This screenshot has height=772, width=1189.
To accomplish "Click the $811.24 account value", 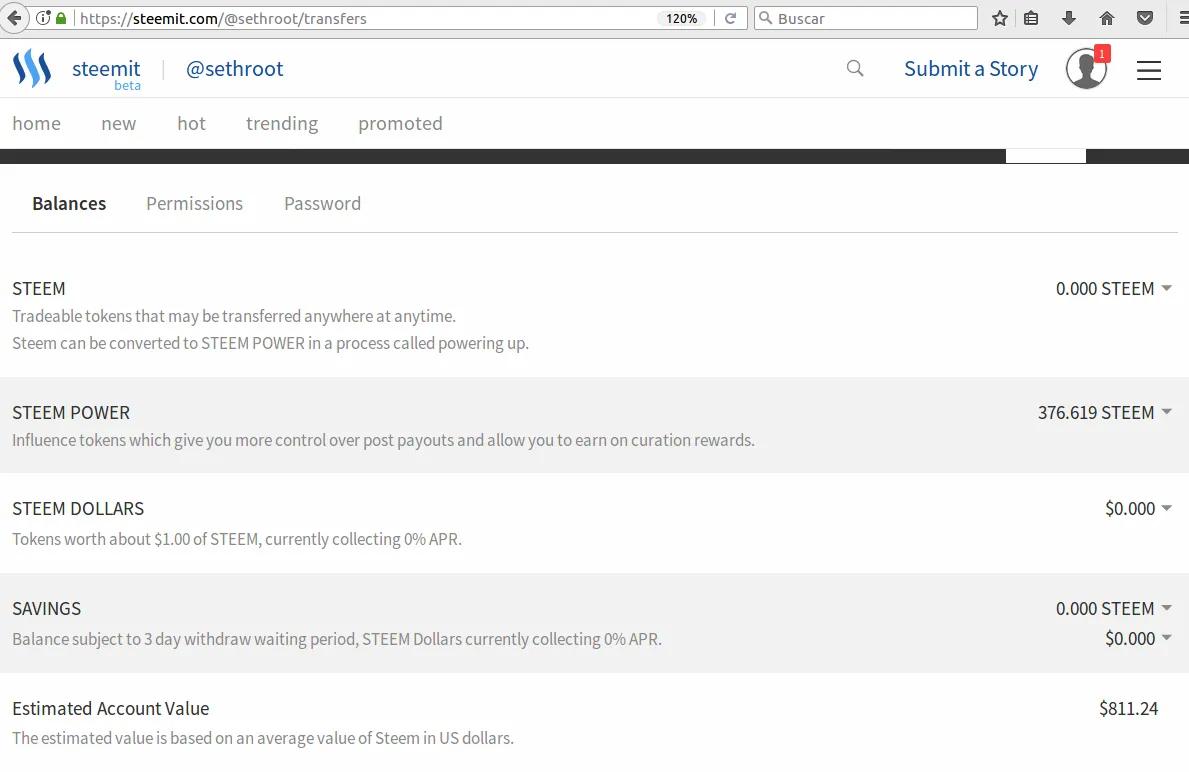I will coord(1128,708).
